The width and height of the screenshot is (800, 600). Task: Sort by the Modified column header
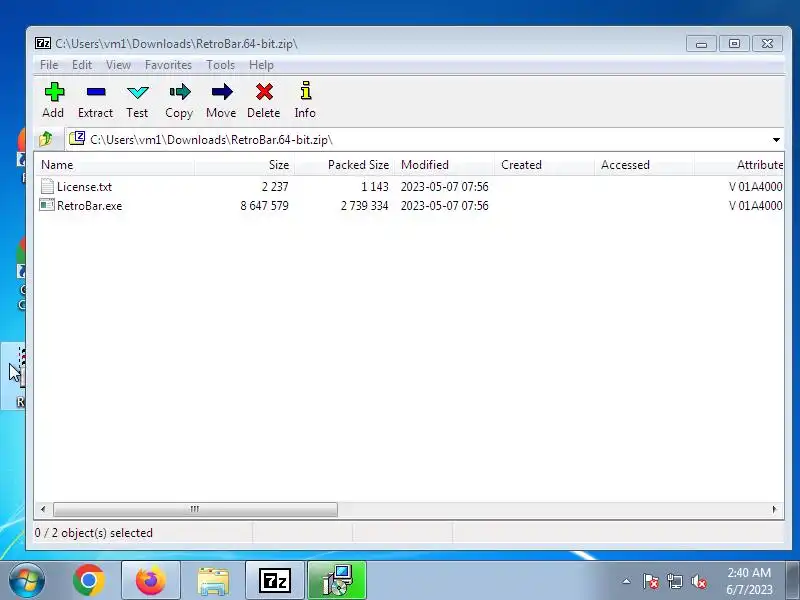click(x=444, y=165)
